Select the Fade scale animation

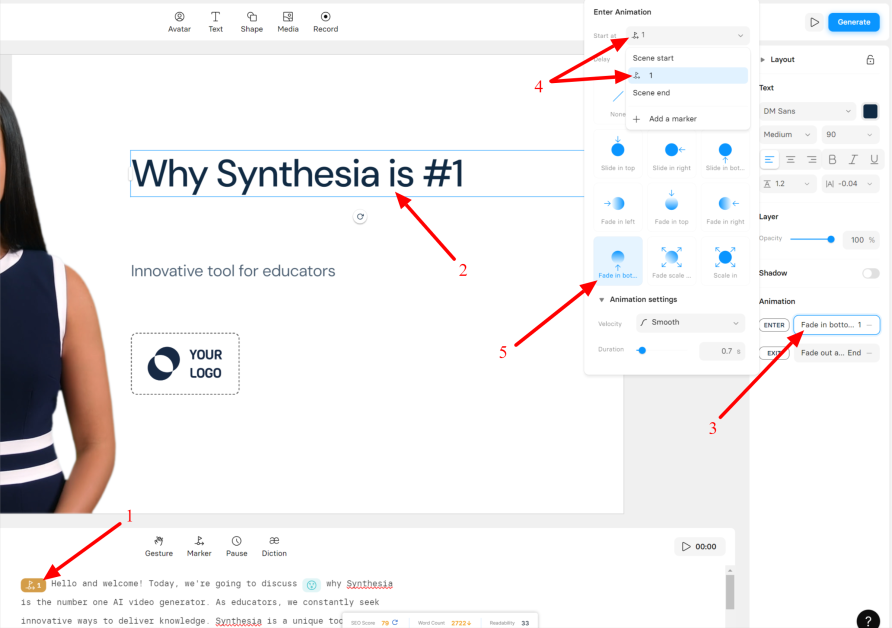(x=671, y=260)
